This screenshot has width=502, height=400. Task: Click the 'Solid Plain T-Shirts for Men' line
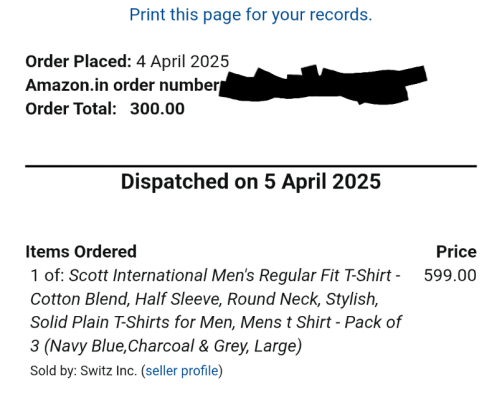click(216, 323)
